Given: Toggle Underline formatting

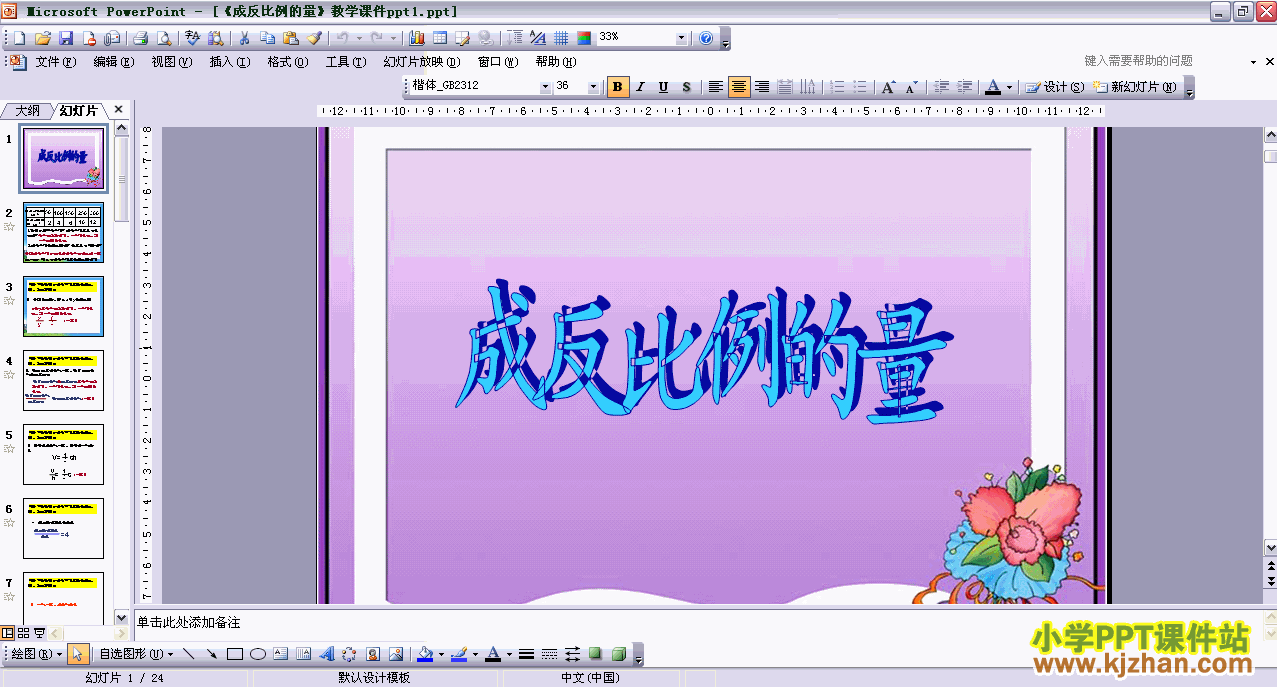Looking at the screenshot, I should point(664,87).
